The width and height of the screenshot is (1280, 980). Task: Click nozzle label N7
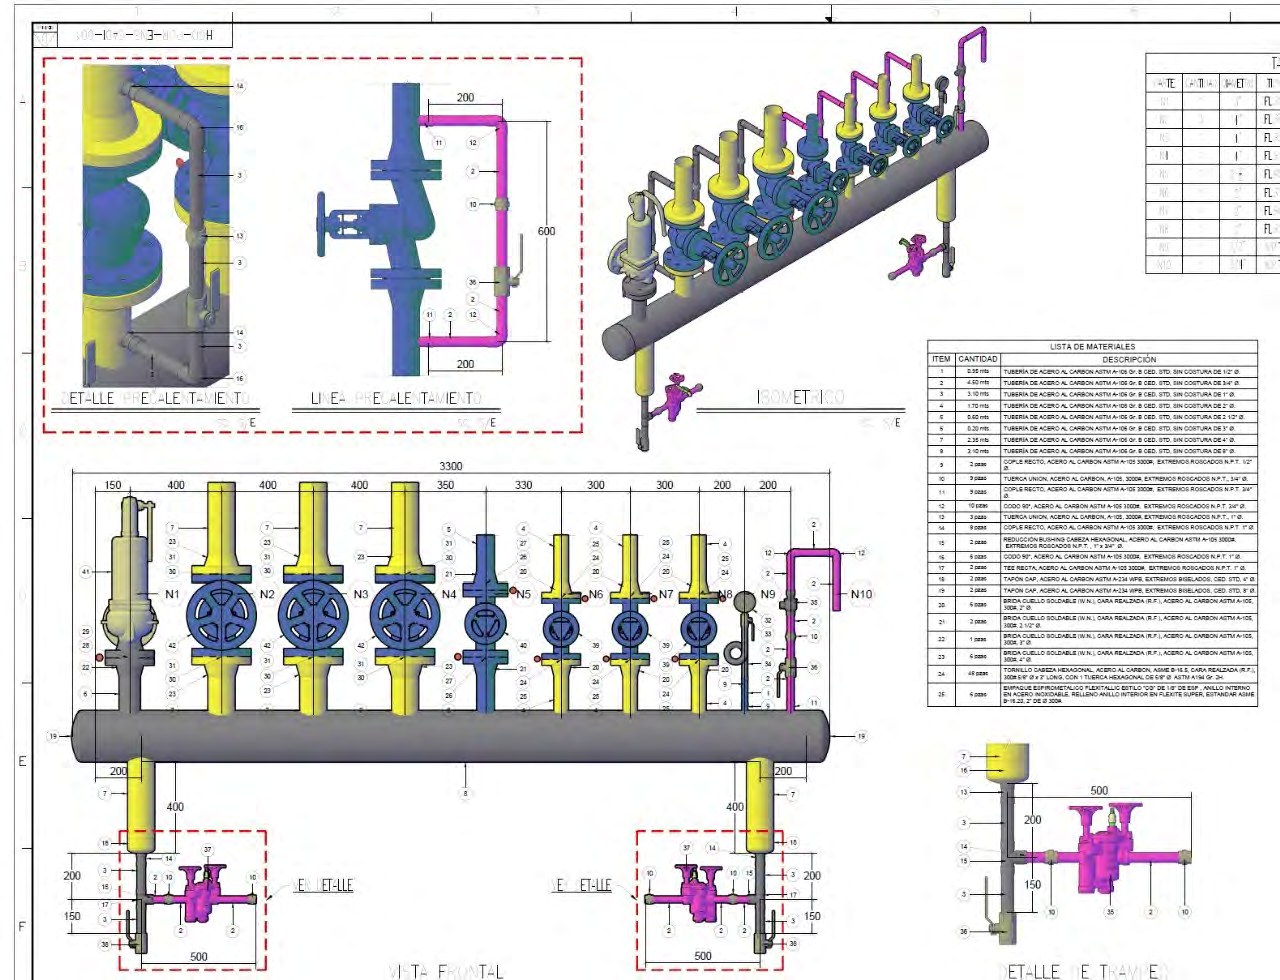(666, 594)
